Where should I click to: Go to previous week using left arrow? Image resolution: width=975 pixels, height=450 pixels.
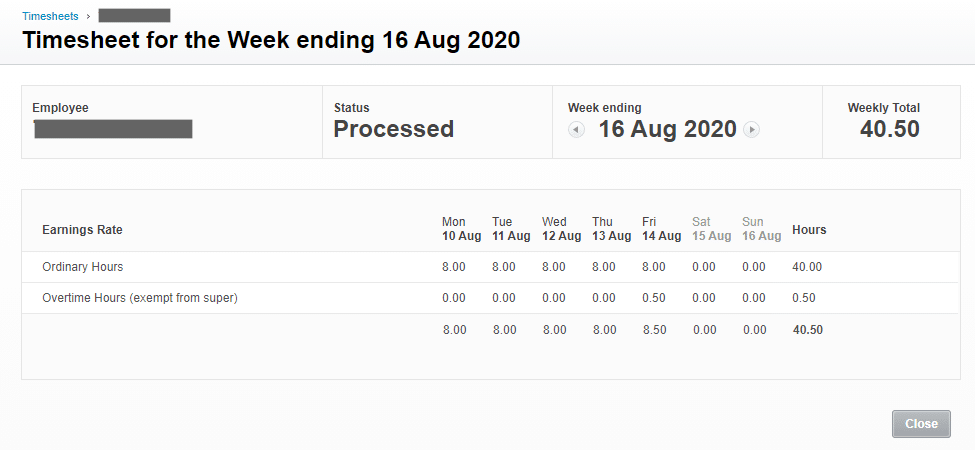pyautogui.click(x=576, y=130)
